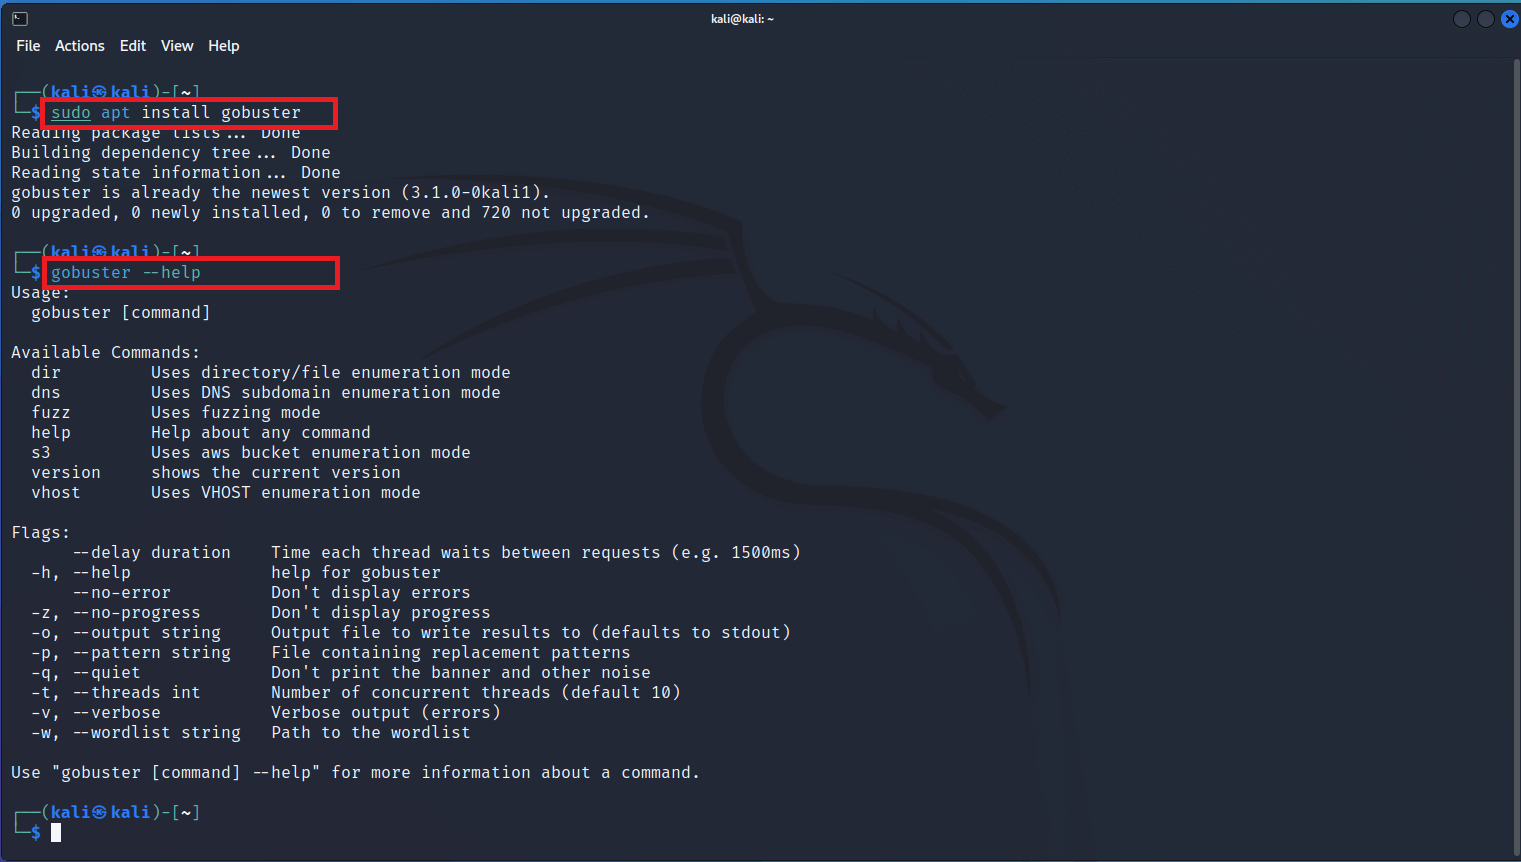Image resolution: width=1521 pixels, height=862 pixels.
Task: Click the "s3" command name
Action: point(41,453)
